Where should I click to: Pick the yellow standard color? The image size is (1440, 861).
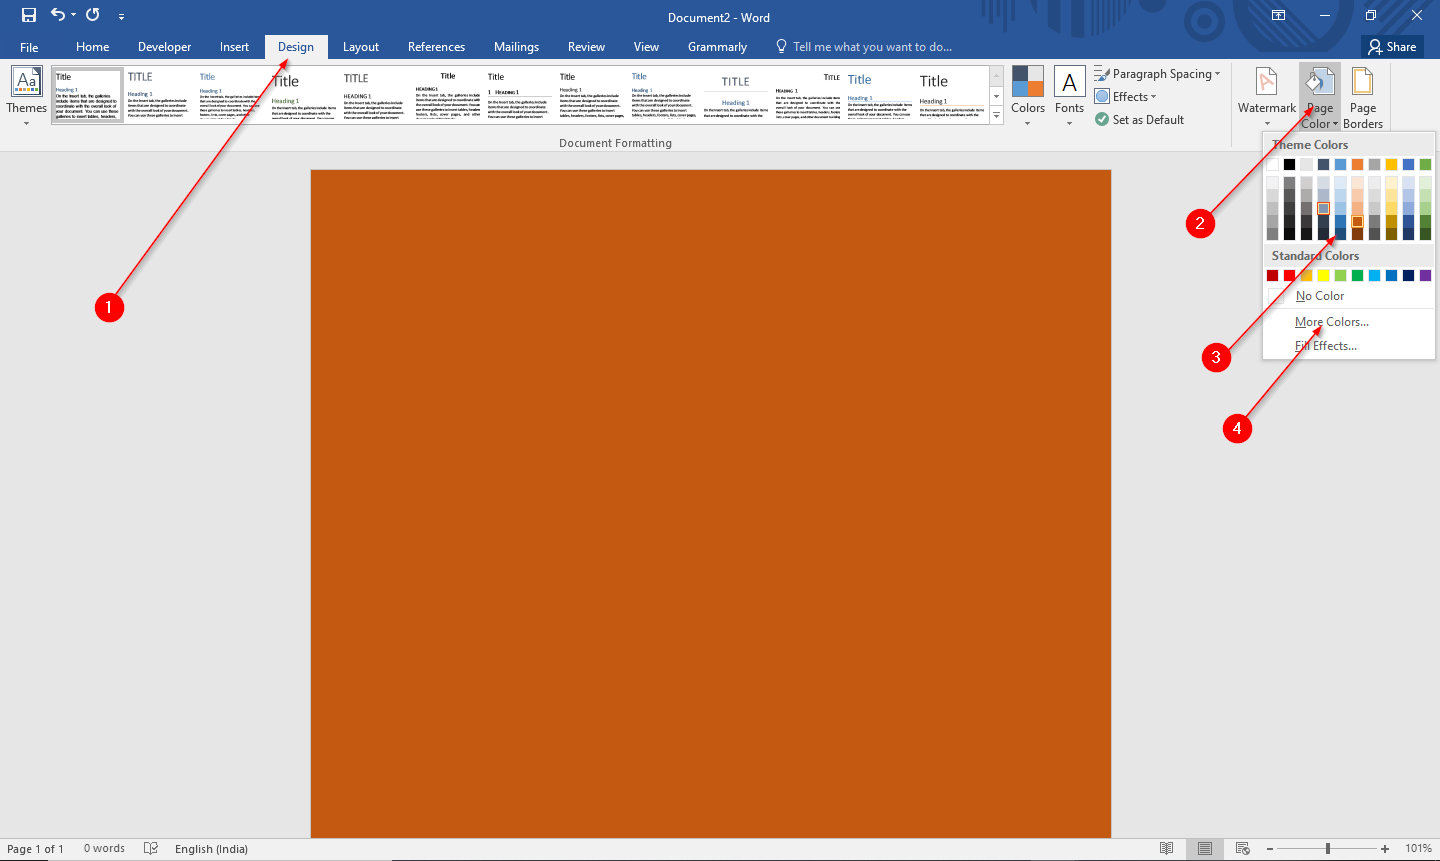(1323, 275)
